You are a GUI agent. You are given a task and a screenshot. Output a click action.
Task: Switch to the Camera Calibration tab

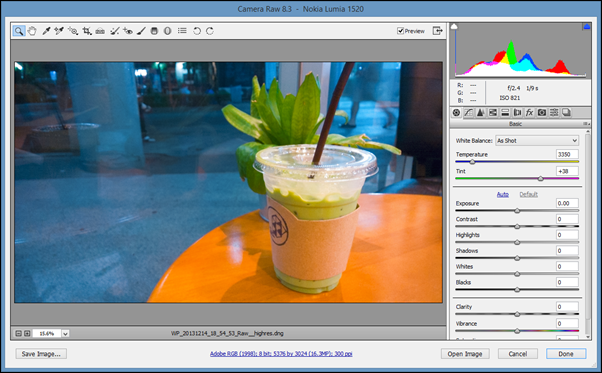pos(542,112)
